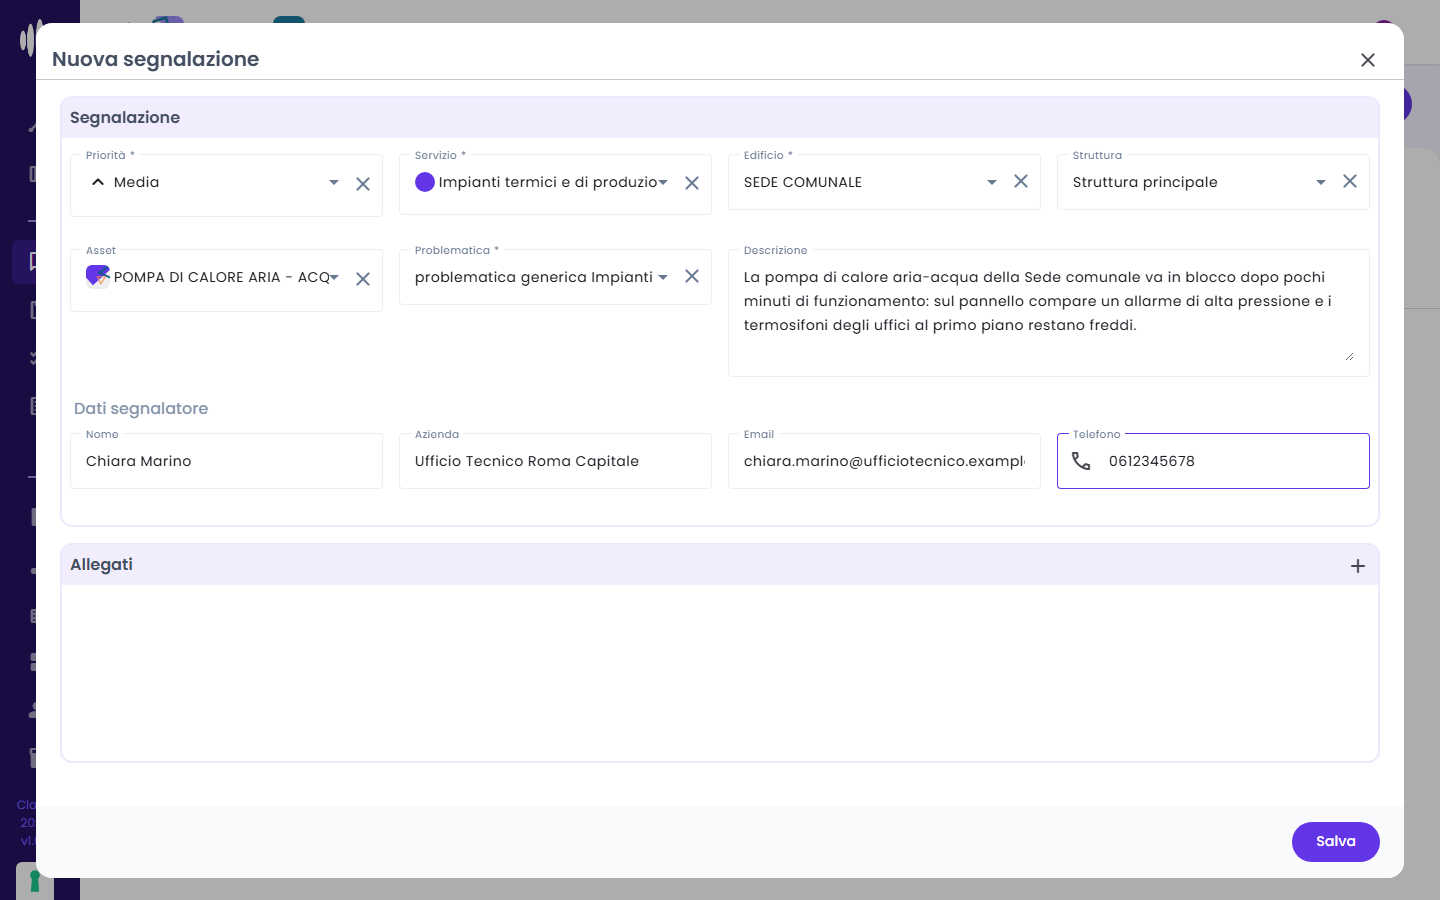Expand the Servizio dropdown
Screen dimensions: 1440x900
coord(663,183)
